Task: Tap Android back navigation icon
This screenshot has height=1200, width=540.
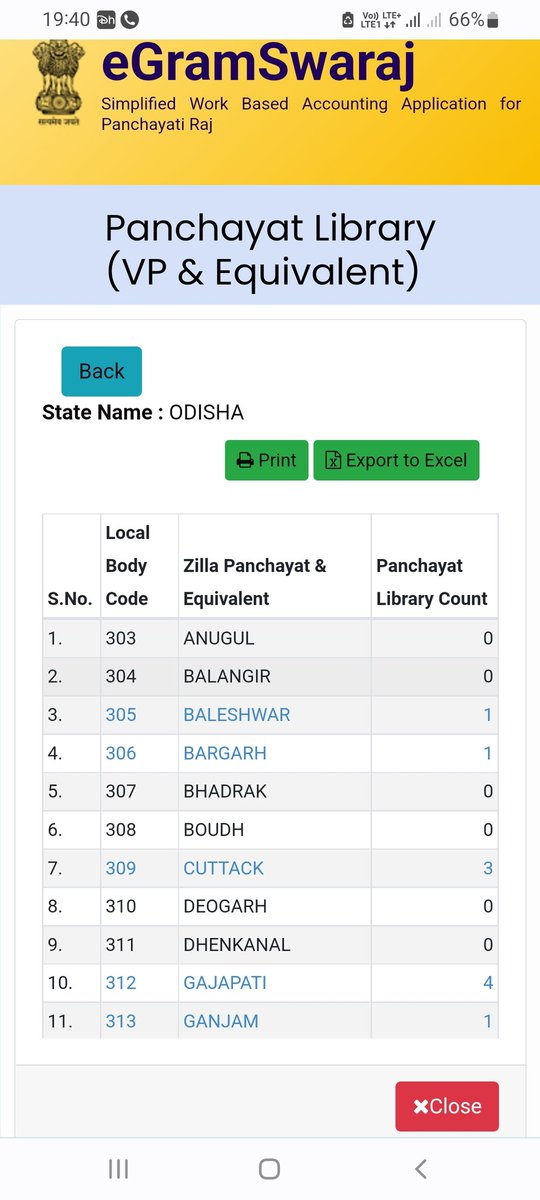Action: coord(421,1168)
